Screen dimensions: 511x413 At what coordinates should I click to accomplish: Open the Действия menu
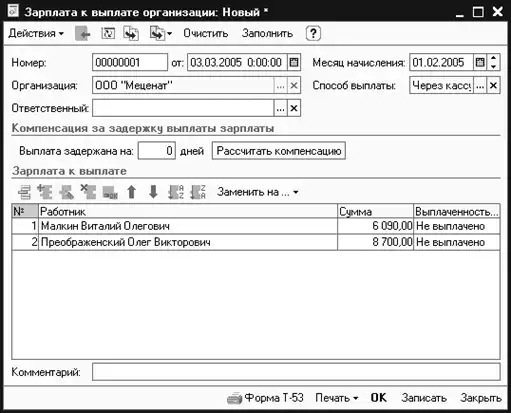(36, 33)
